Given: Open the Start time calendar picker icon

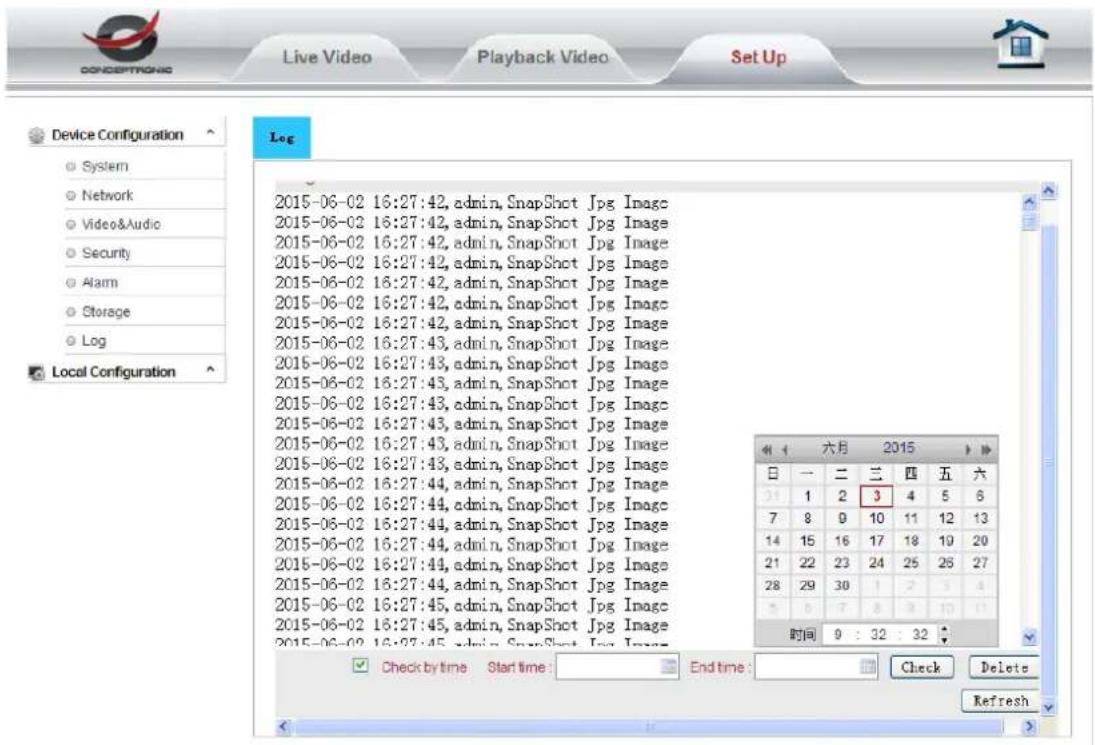Looking at the screenshot, I should pos(669,666).
